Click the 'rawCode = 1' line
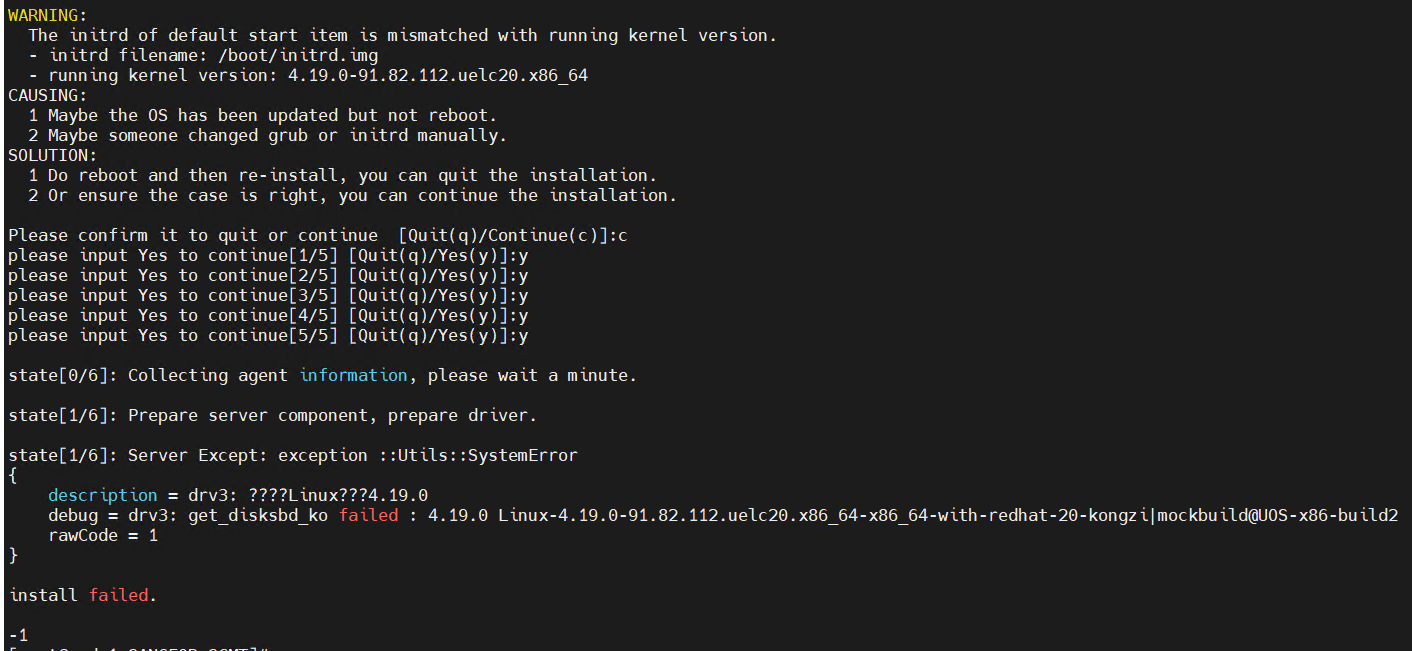 click(102, 535)
